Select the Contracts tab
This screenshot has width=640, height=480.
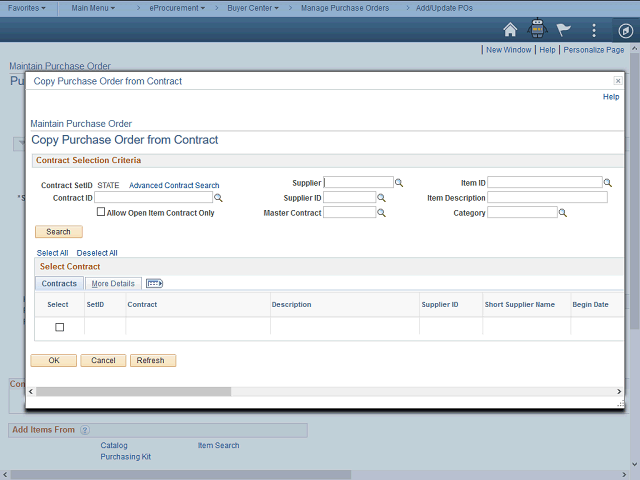(x=59, y=284)
